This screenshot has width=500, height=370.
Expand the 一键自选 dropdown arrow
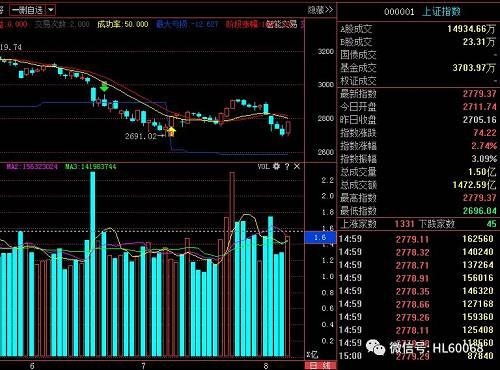click(x=51, y=10)
